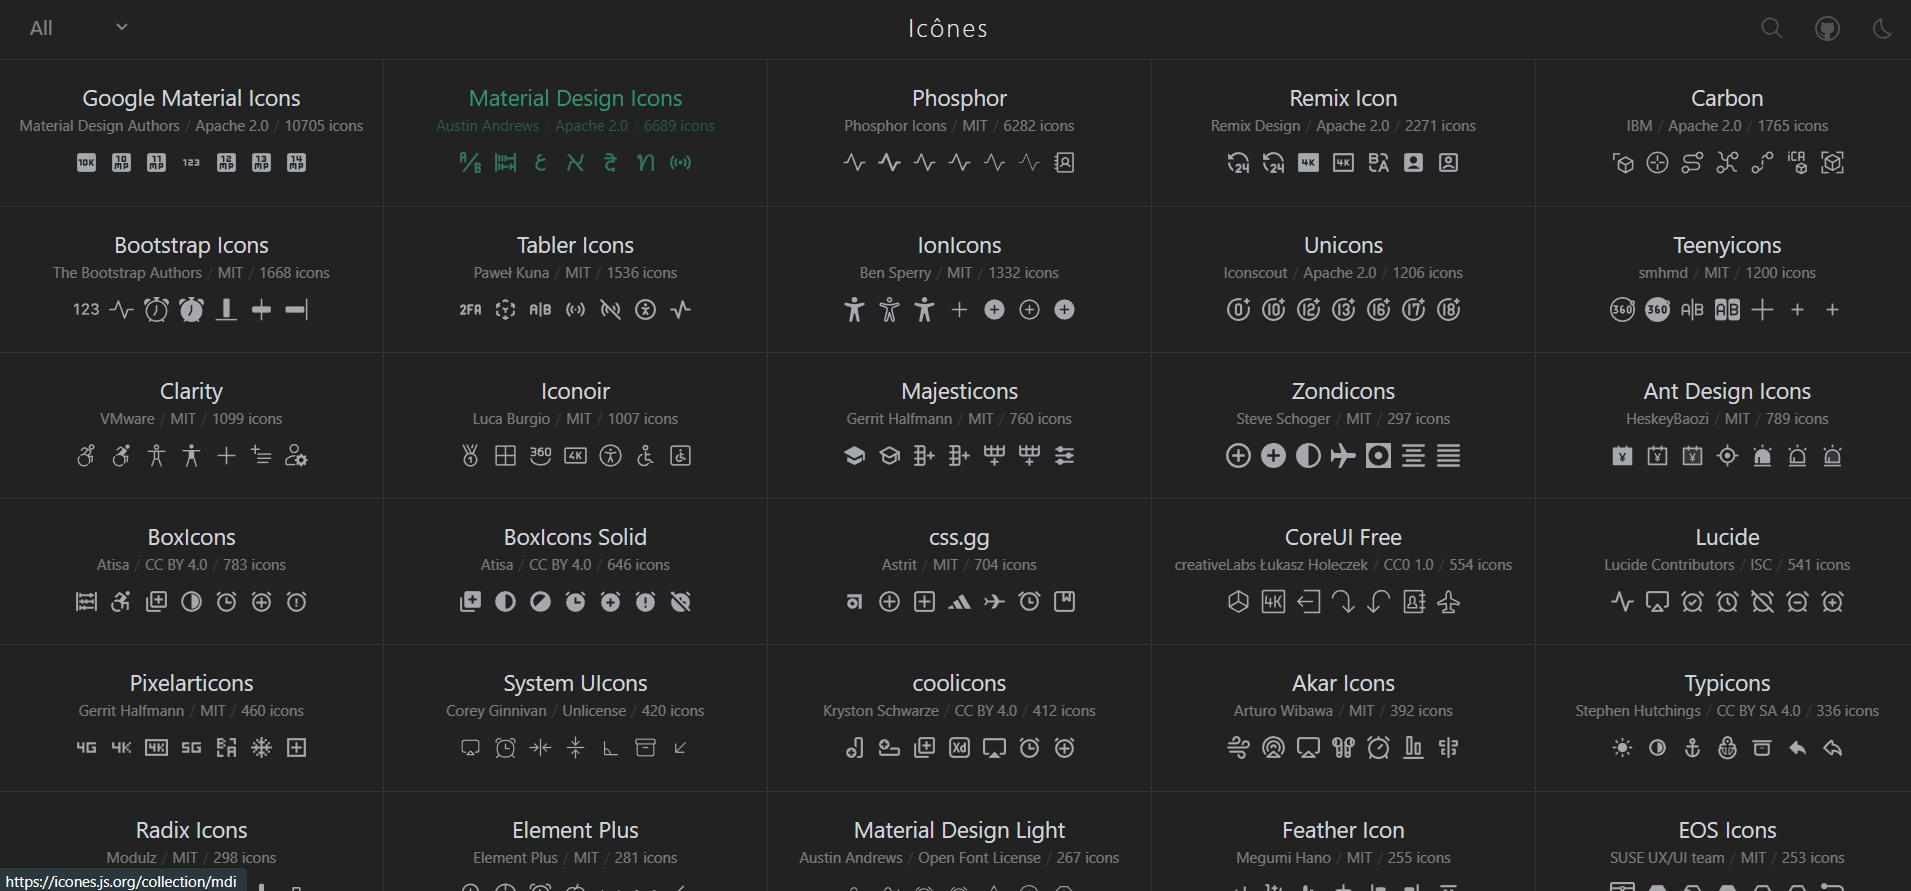This screenshot has width=1911, height=891.
Task: Click the music note icon in coolicons
Action: coord(854,748)
